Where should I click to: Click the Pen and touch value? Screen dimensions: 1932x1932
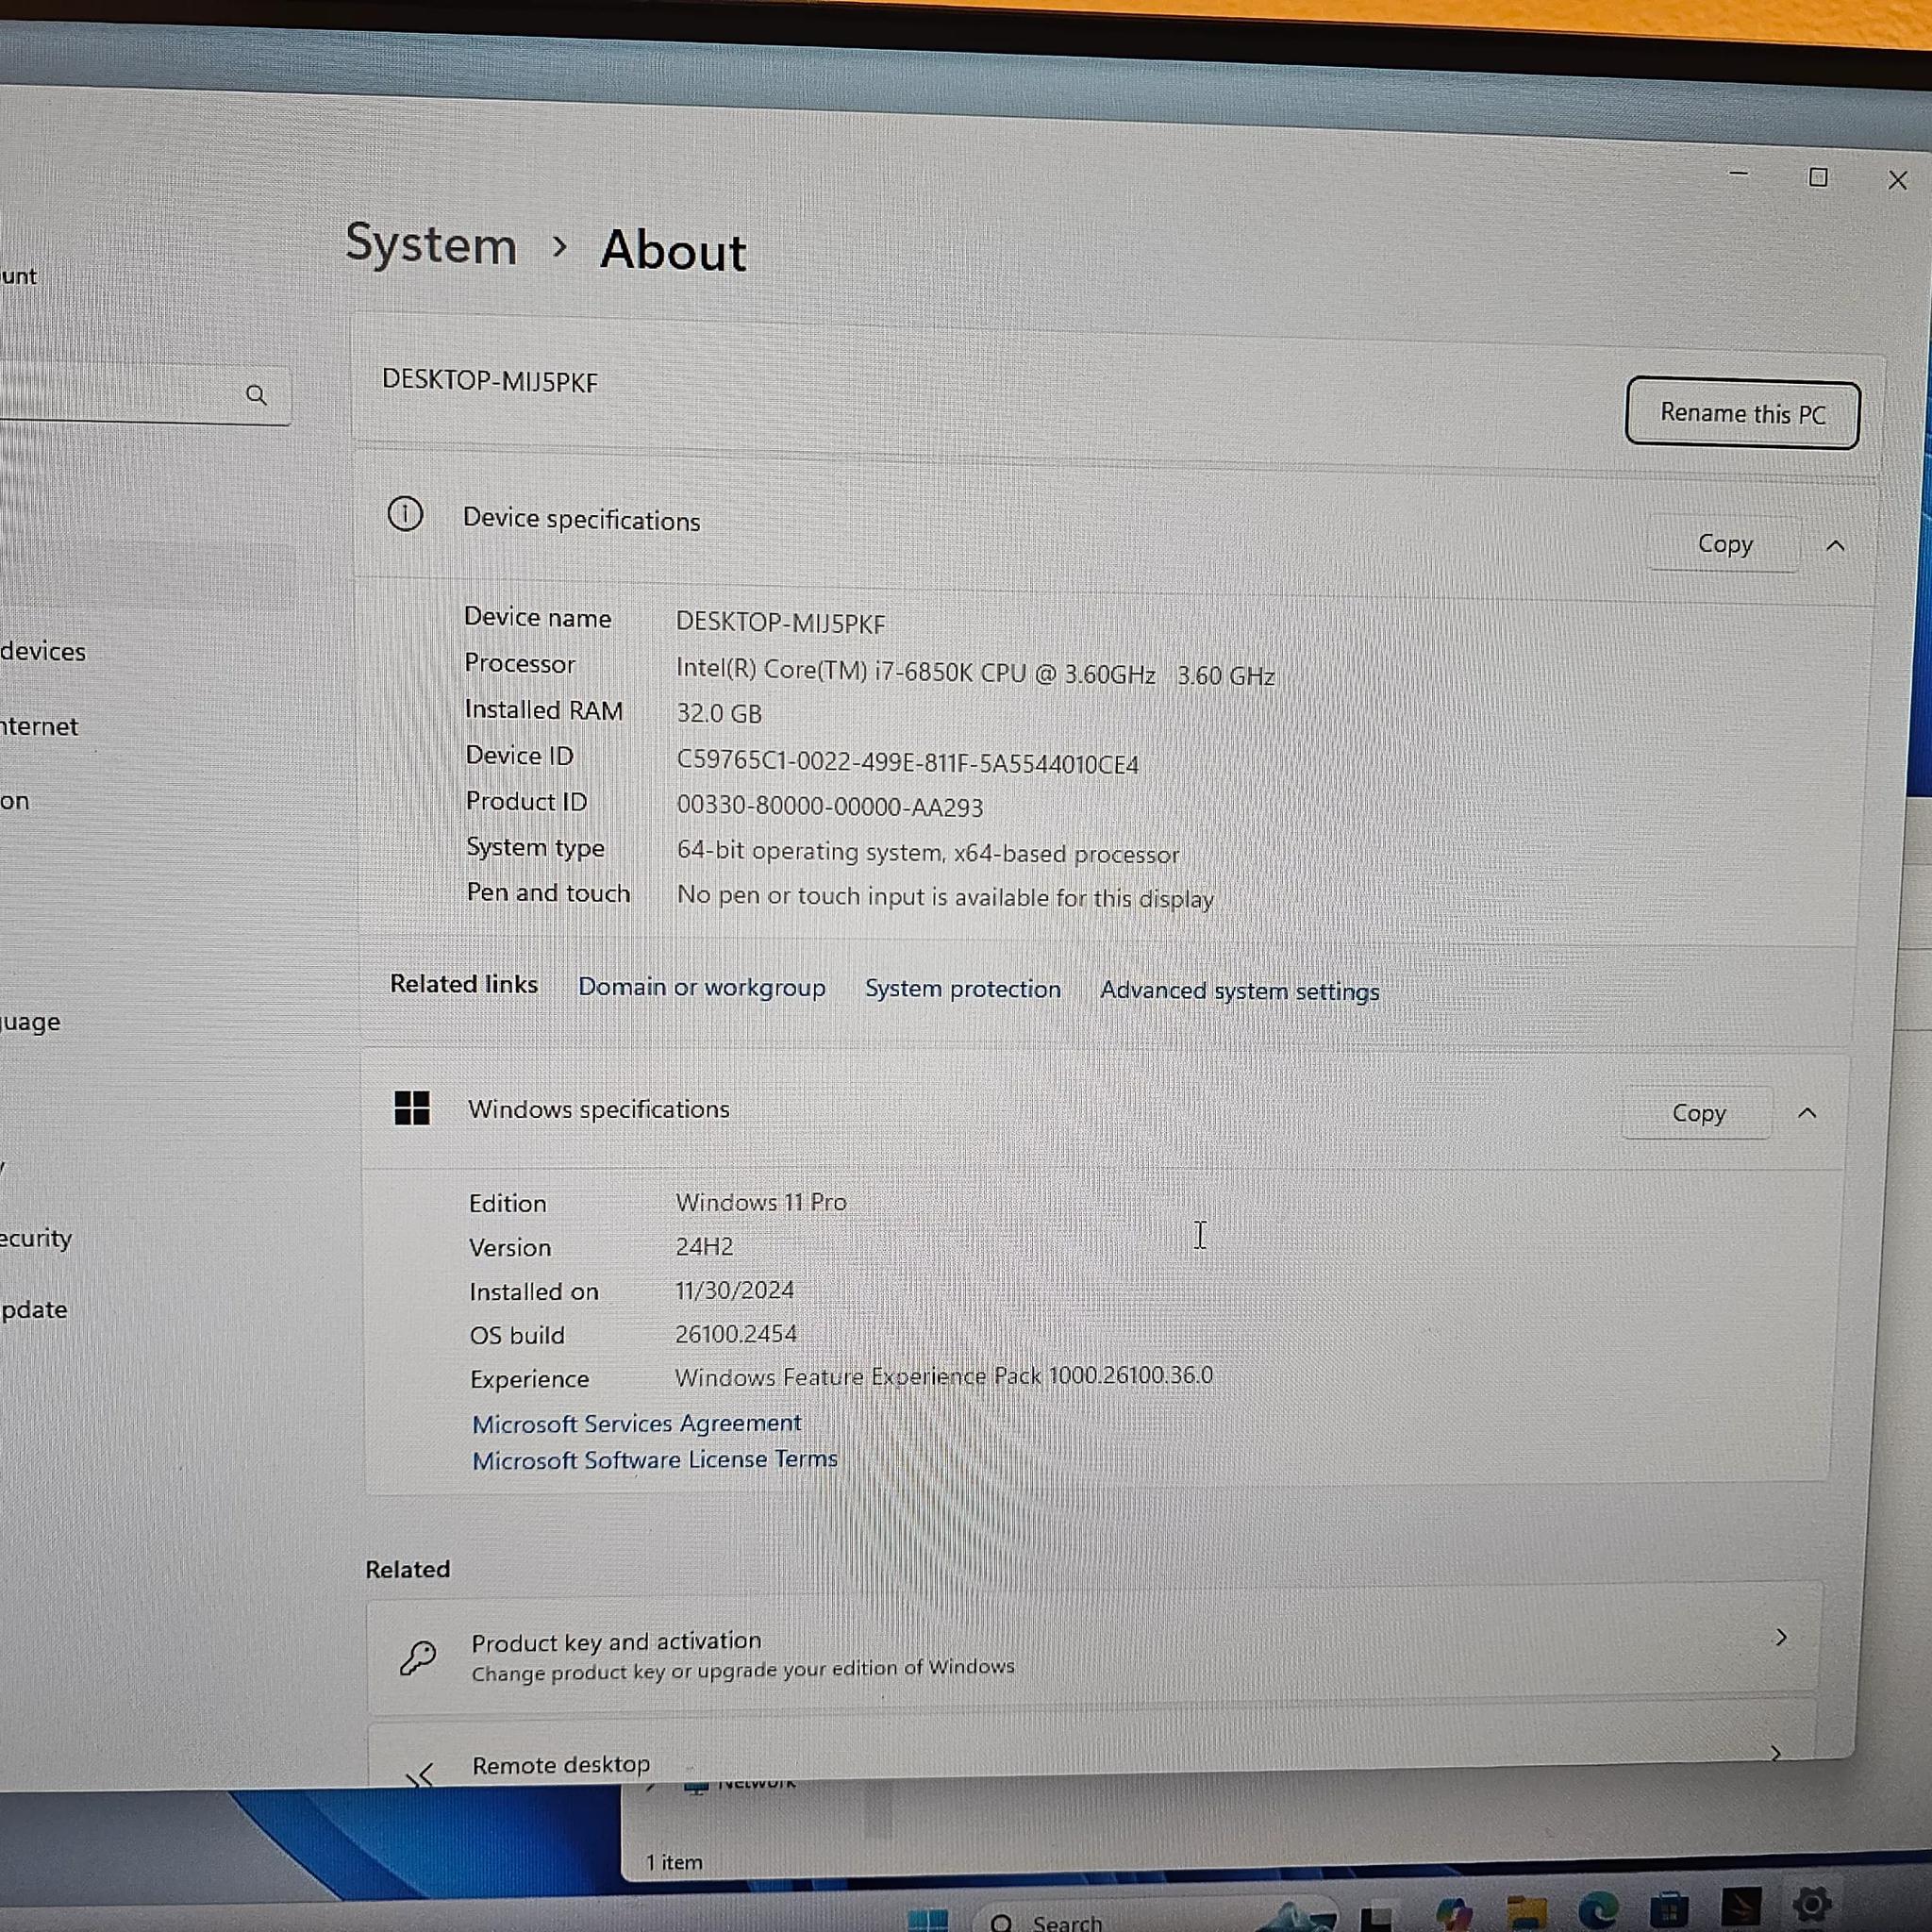[945, 897]
